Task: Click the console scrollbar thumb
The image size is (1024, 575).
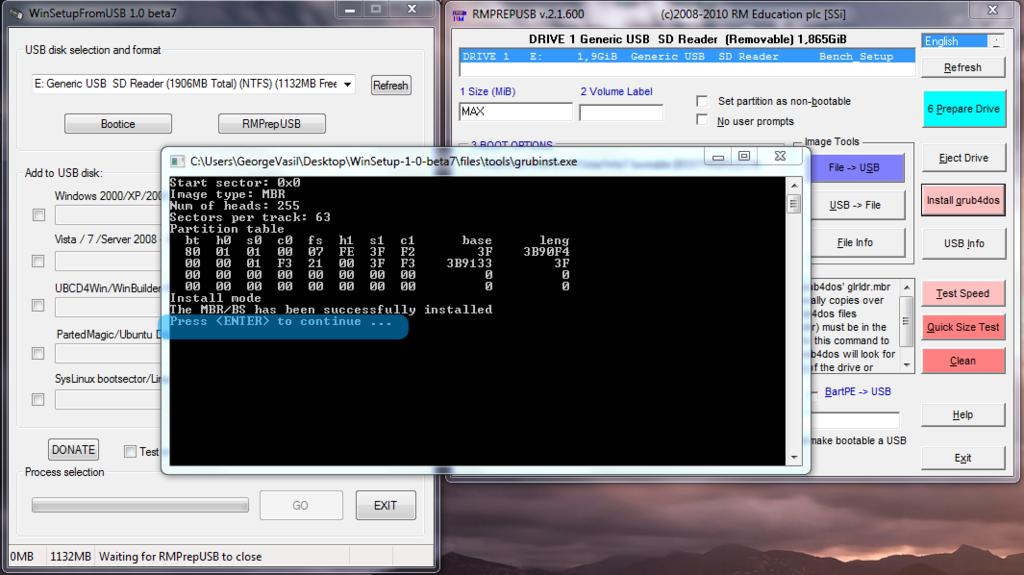Action: click(794, 204)
